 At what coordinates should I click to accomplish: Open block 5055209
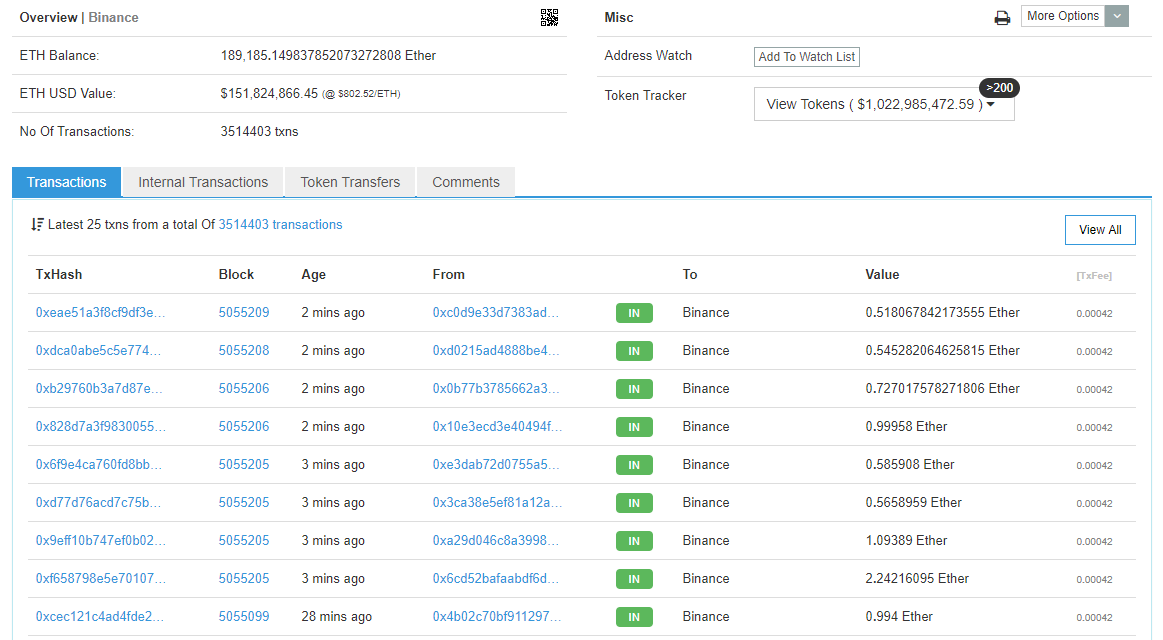tap(244, 312)
